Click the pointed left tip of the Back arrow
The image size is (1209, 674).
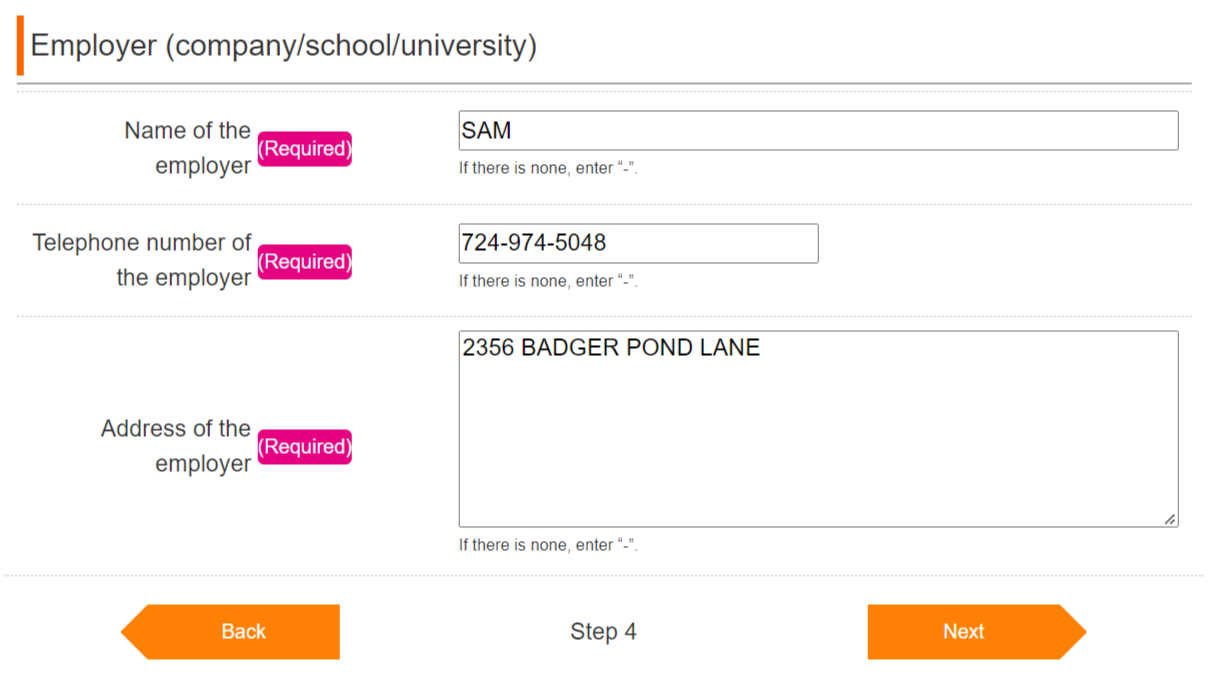pyautogui.click(x=127, y=632)
